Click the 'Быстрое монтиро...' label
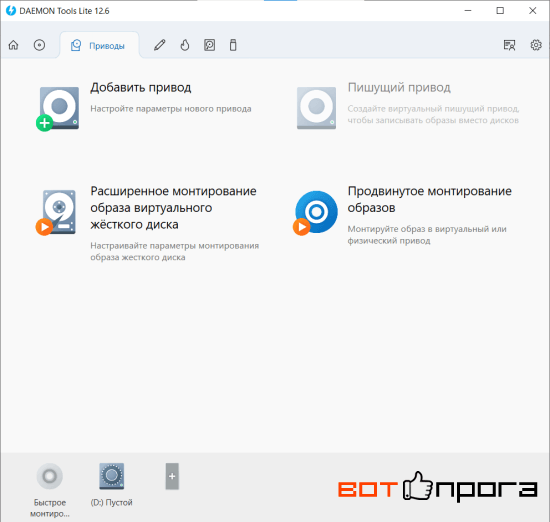This screenshot has height=522, width=550. click(49, 508)
